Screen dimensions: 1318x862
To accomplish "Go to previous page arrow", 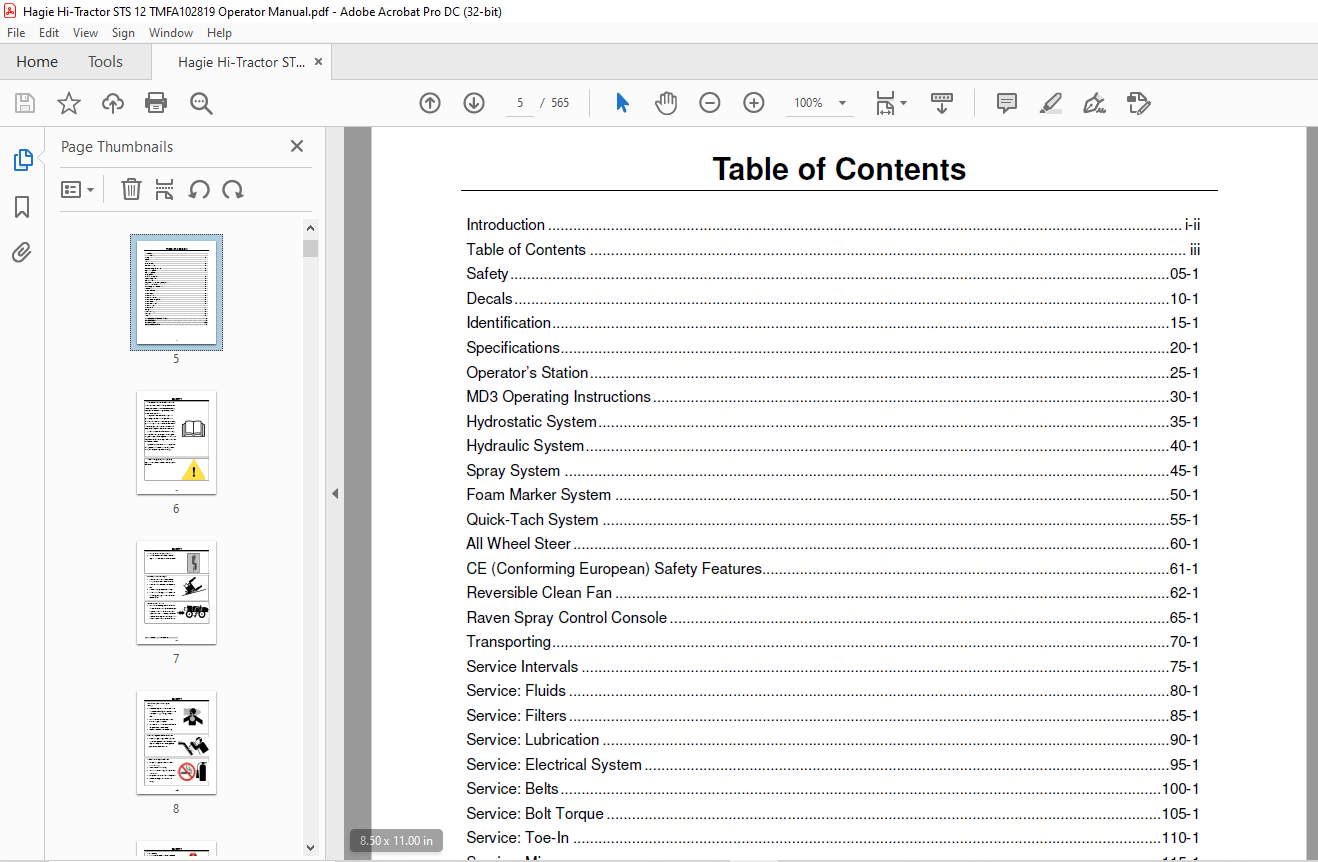I will (x=430, y=103).
